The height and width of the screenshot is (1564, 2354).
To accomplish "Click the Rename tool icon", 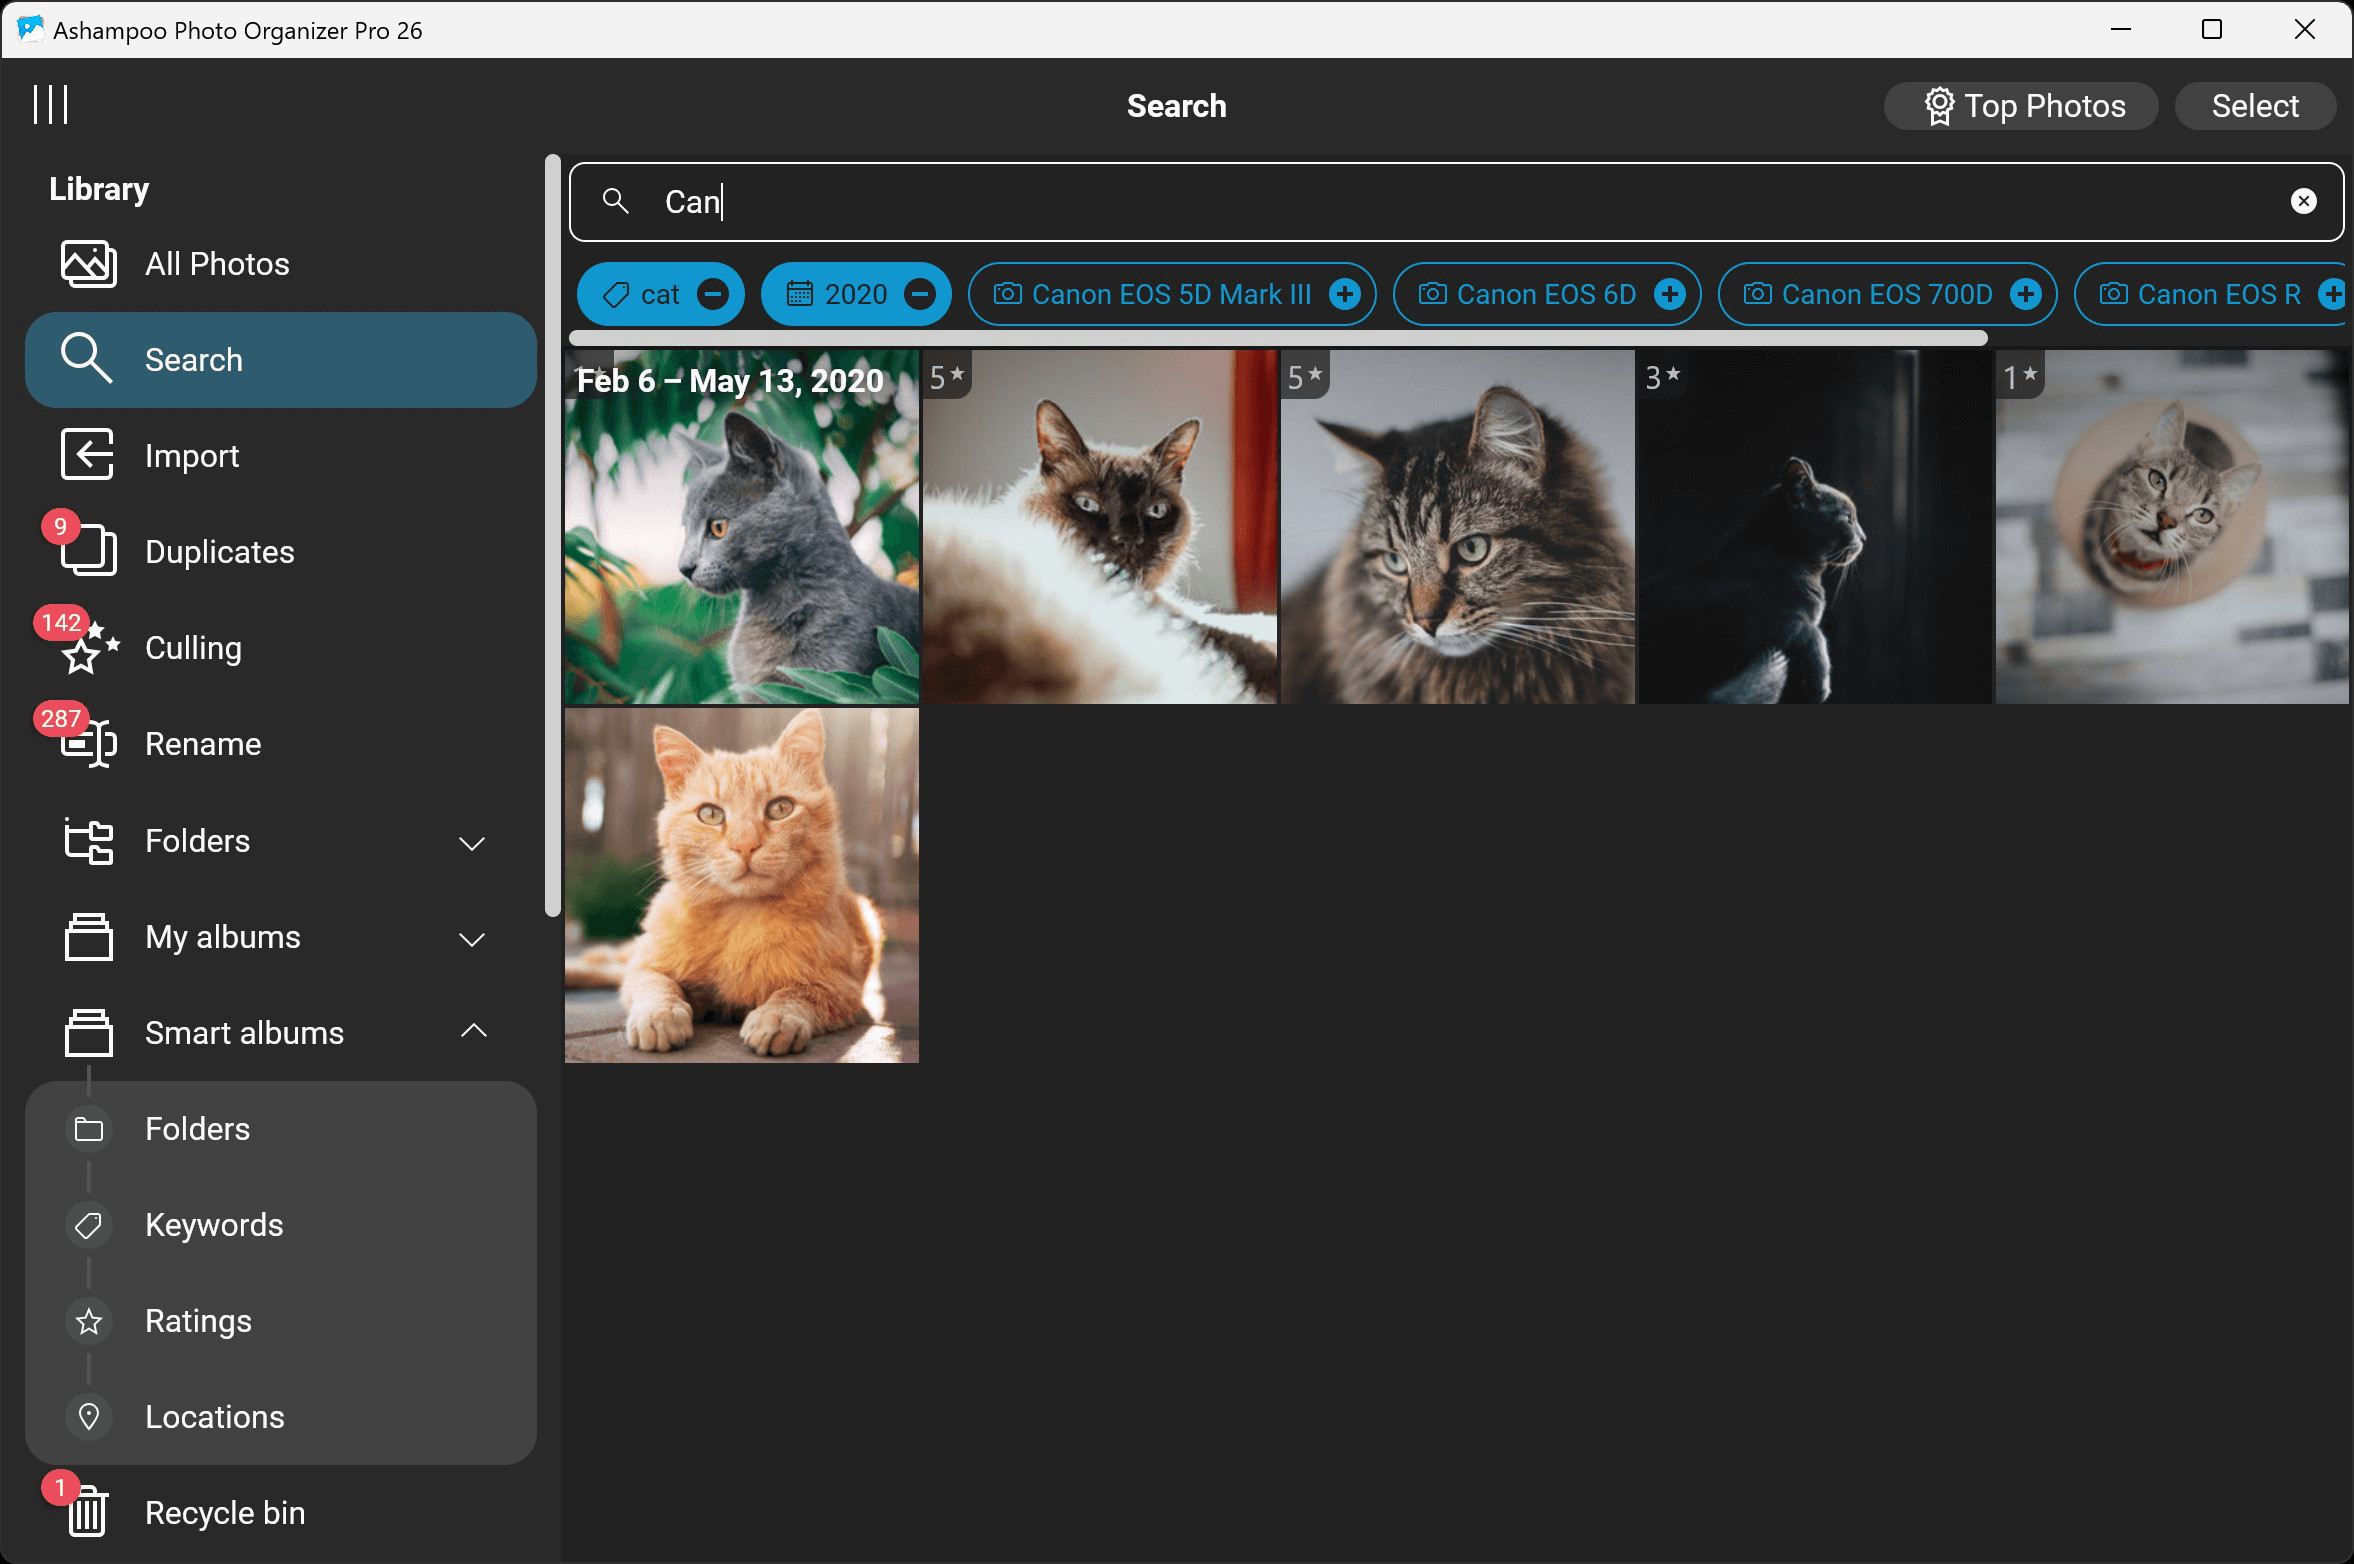I will tap(88, 744).
